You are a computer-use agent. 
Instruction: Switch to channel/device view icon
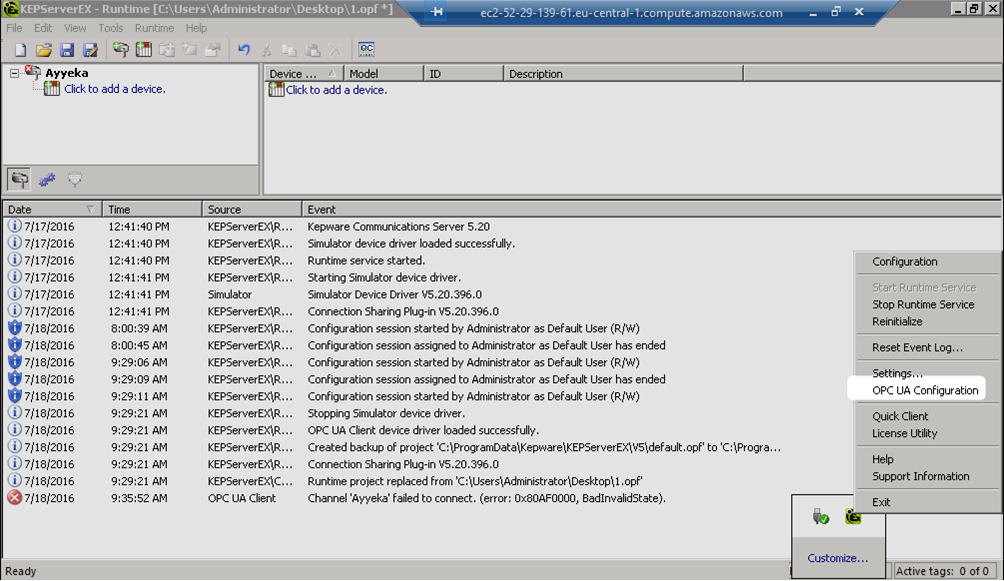[x=19, y=179]
